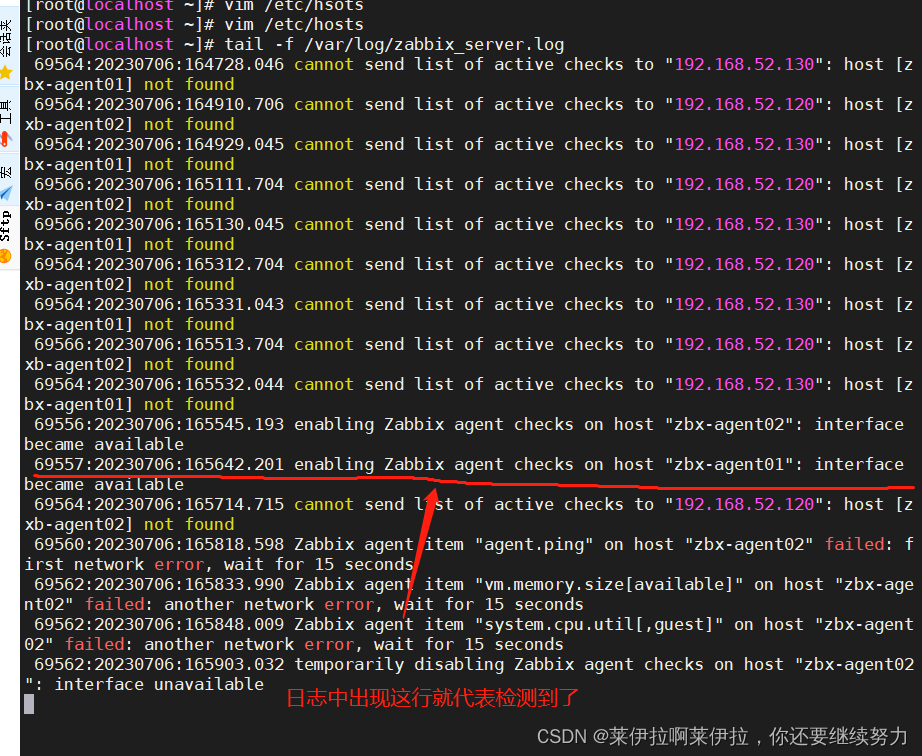The image size is (922, 756).
Task: Click IP 192.168.52.120 in the 165714.715 line
Action: point(744,504)
